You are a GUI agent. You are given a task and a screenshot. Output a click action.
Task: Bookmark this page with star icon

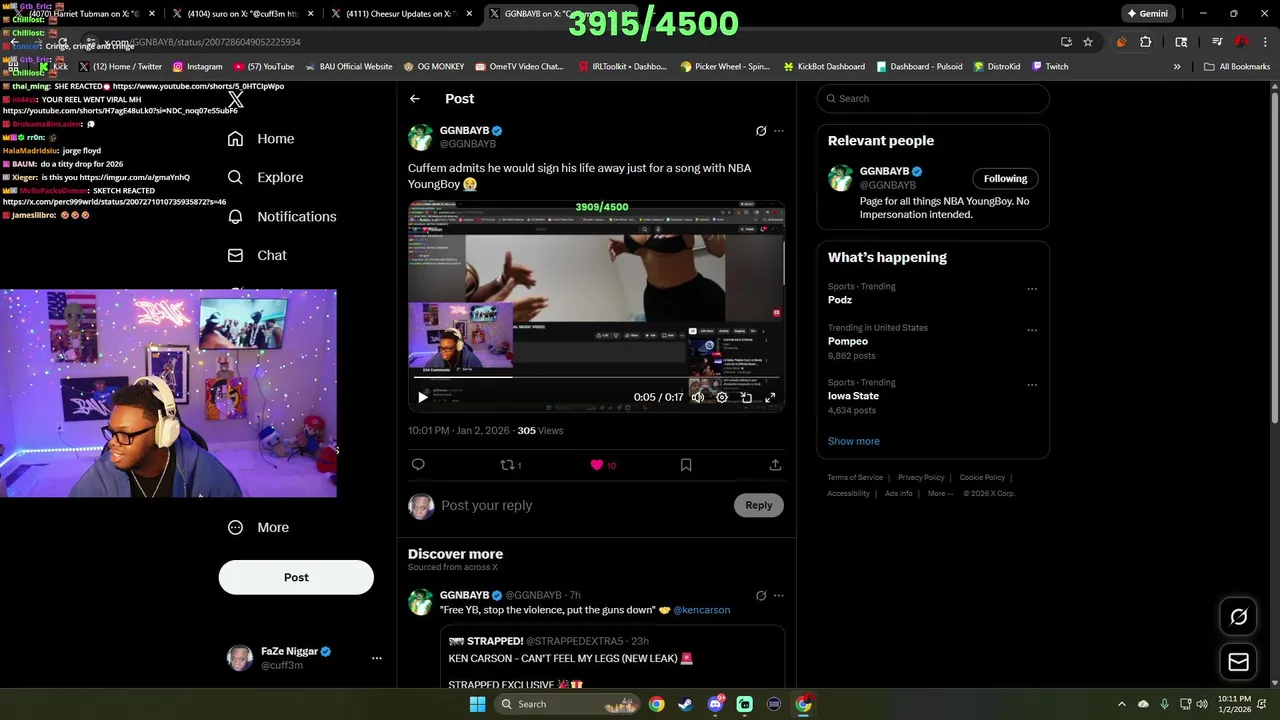click(1088, 42)
